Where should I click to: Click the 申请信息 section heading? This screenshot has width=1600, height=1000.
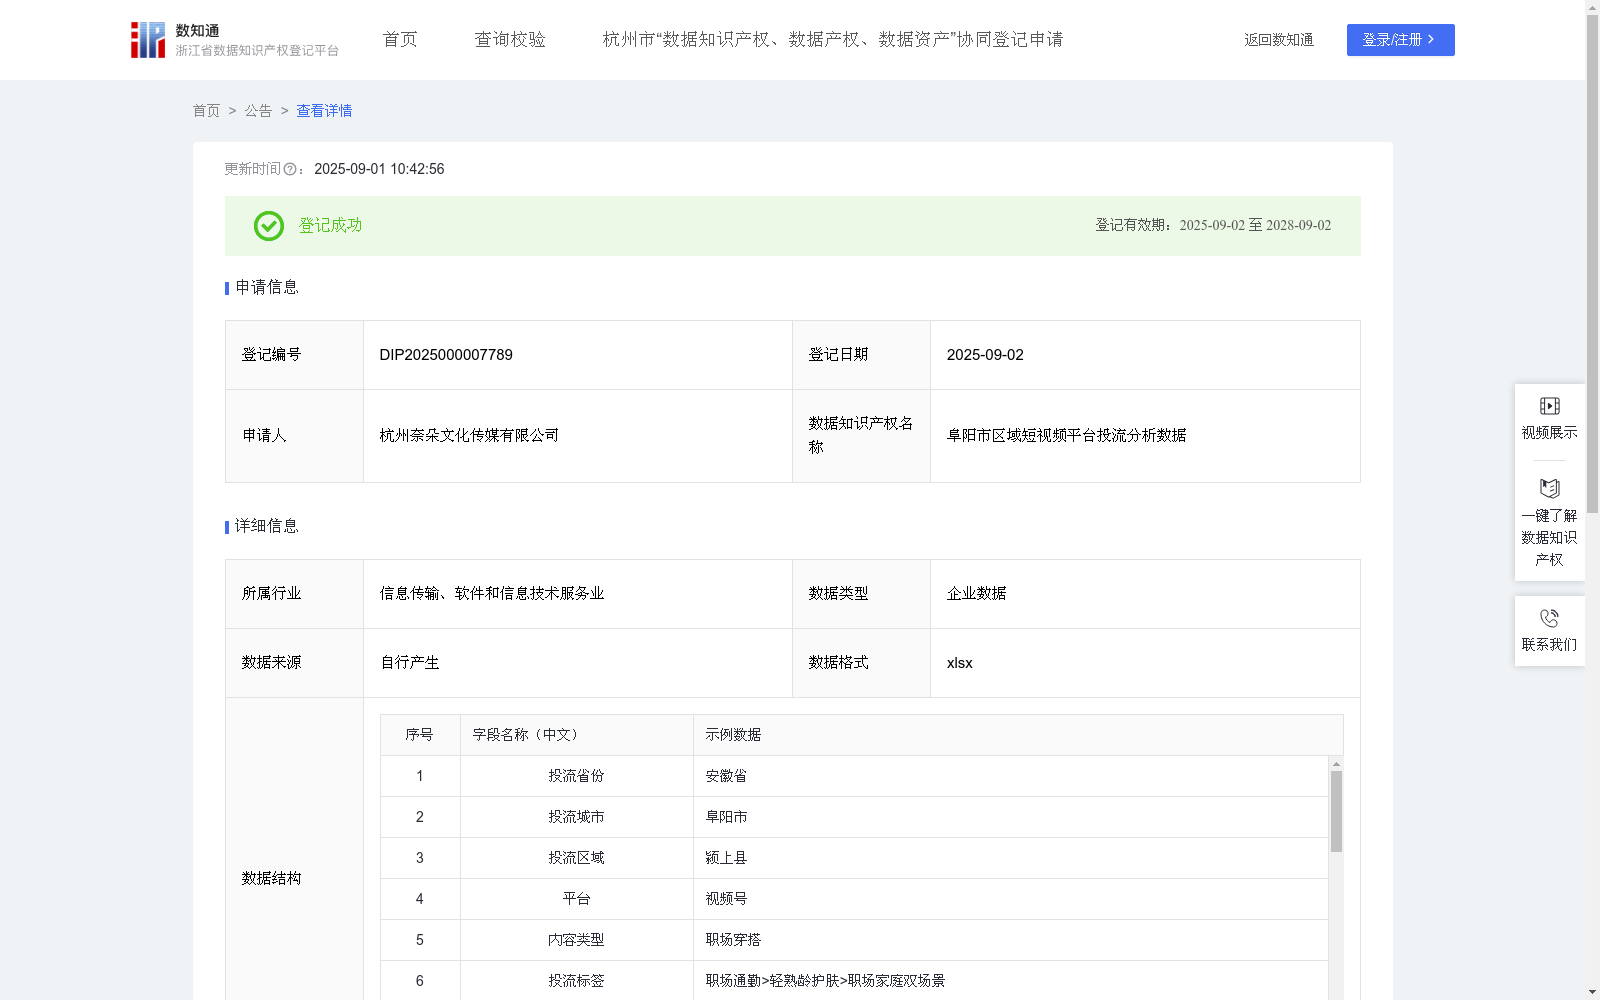tap(266, 288)
